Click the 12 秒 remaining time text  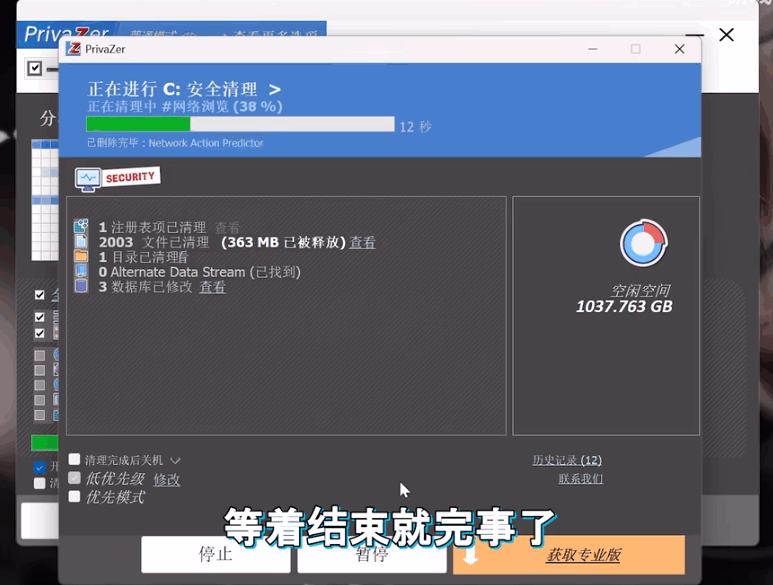coord(416,127)
